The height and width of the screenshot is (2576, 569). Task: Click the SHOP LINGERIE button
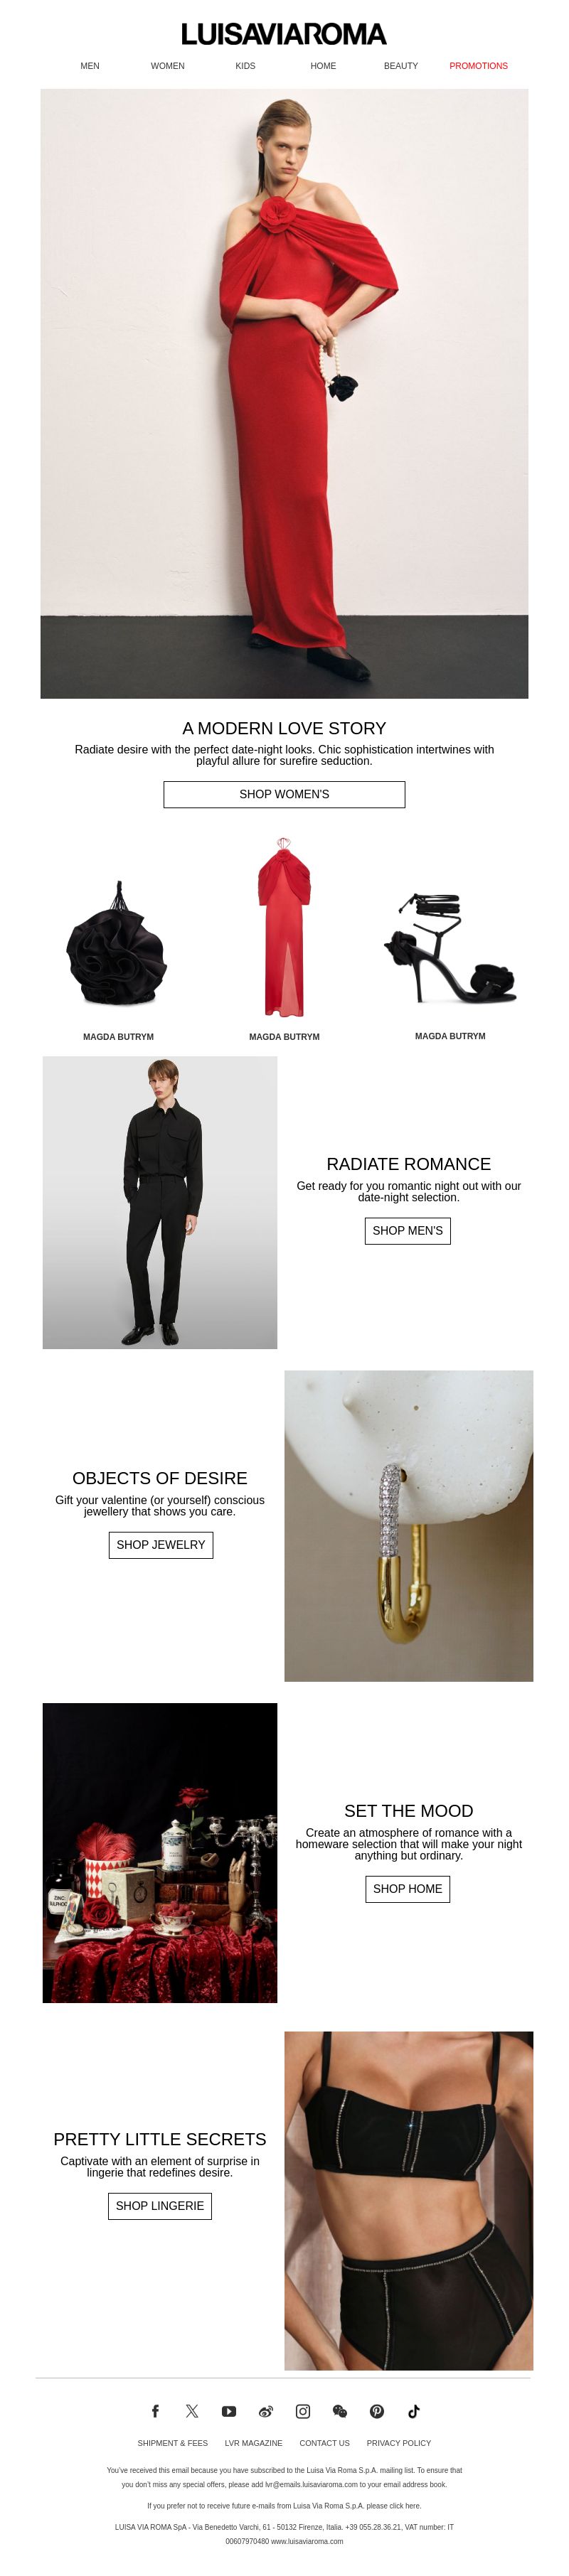(160, 2205)
